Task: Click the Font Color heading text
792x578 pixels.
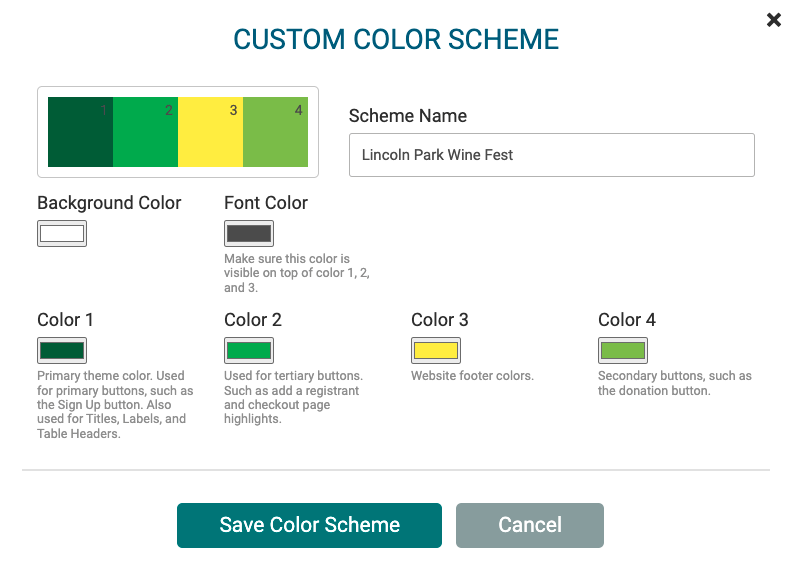Action: pos(265,203)
